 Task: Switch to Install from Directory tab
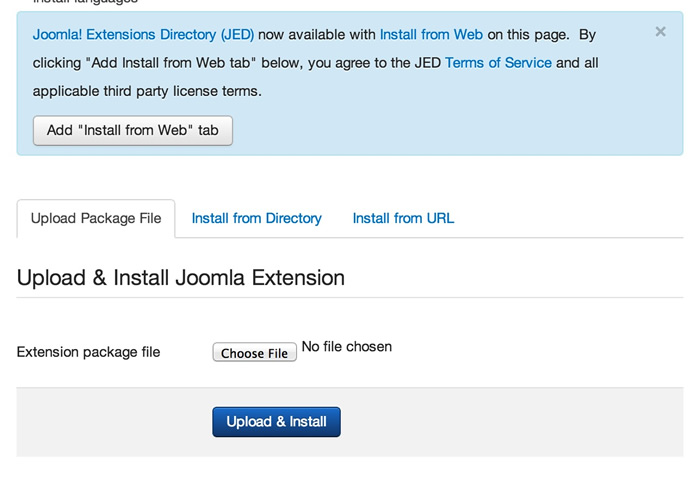257,218
